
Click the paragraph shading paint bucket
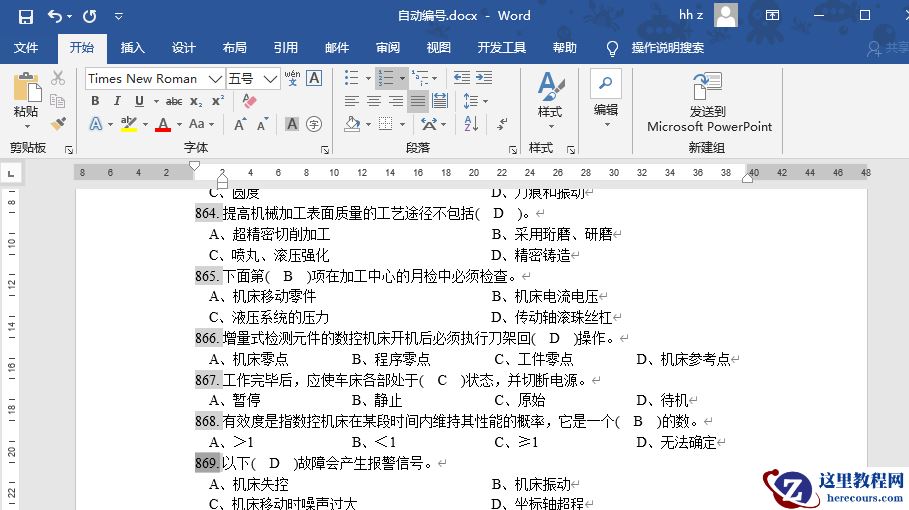352,124
